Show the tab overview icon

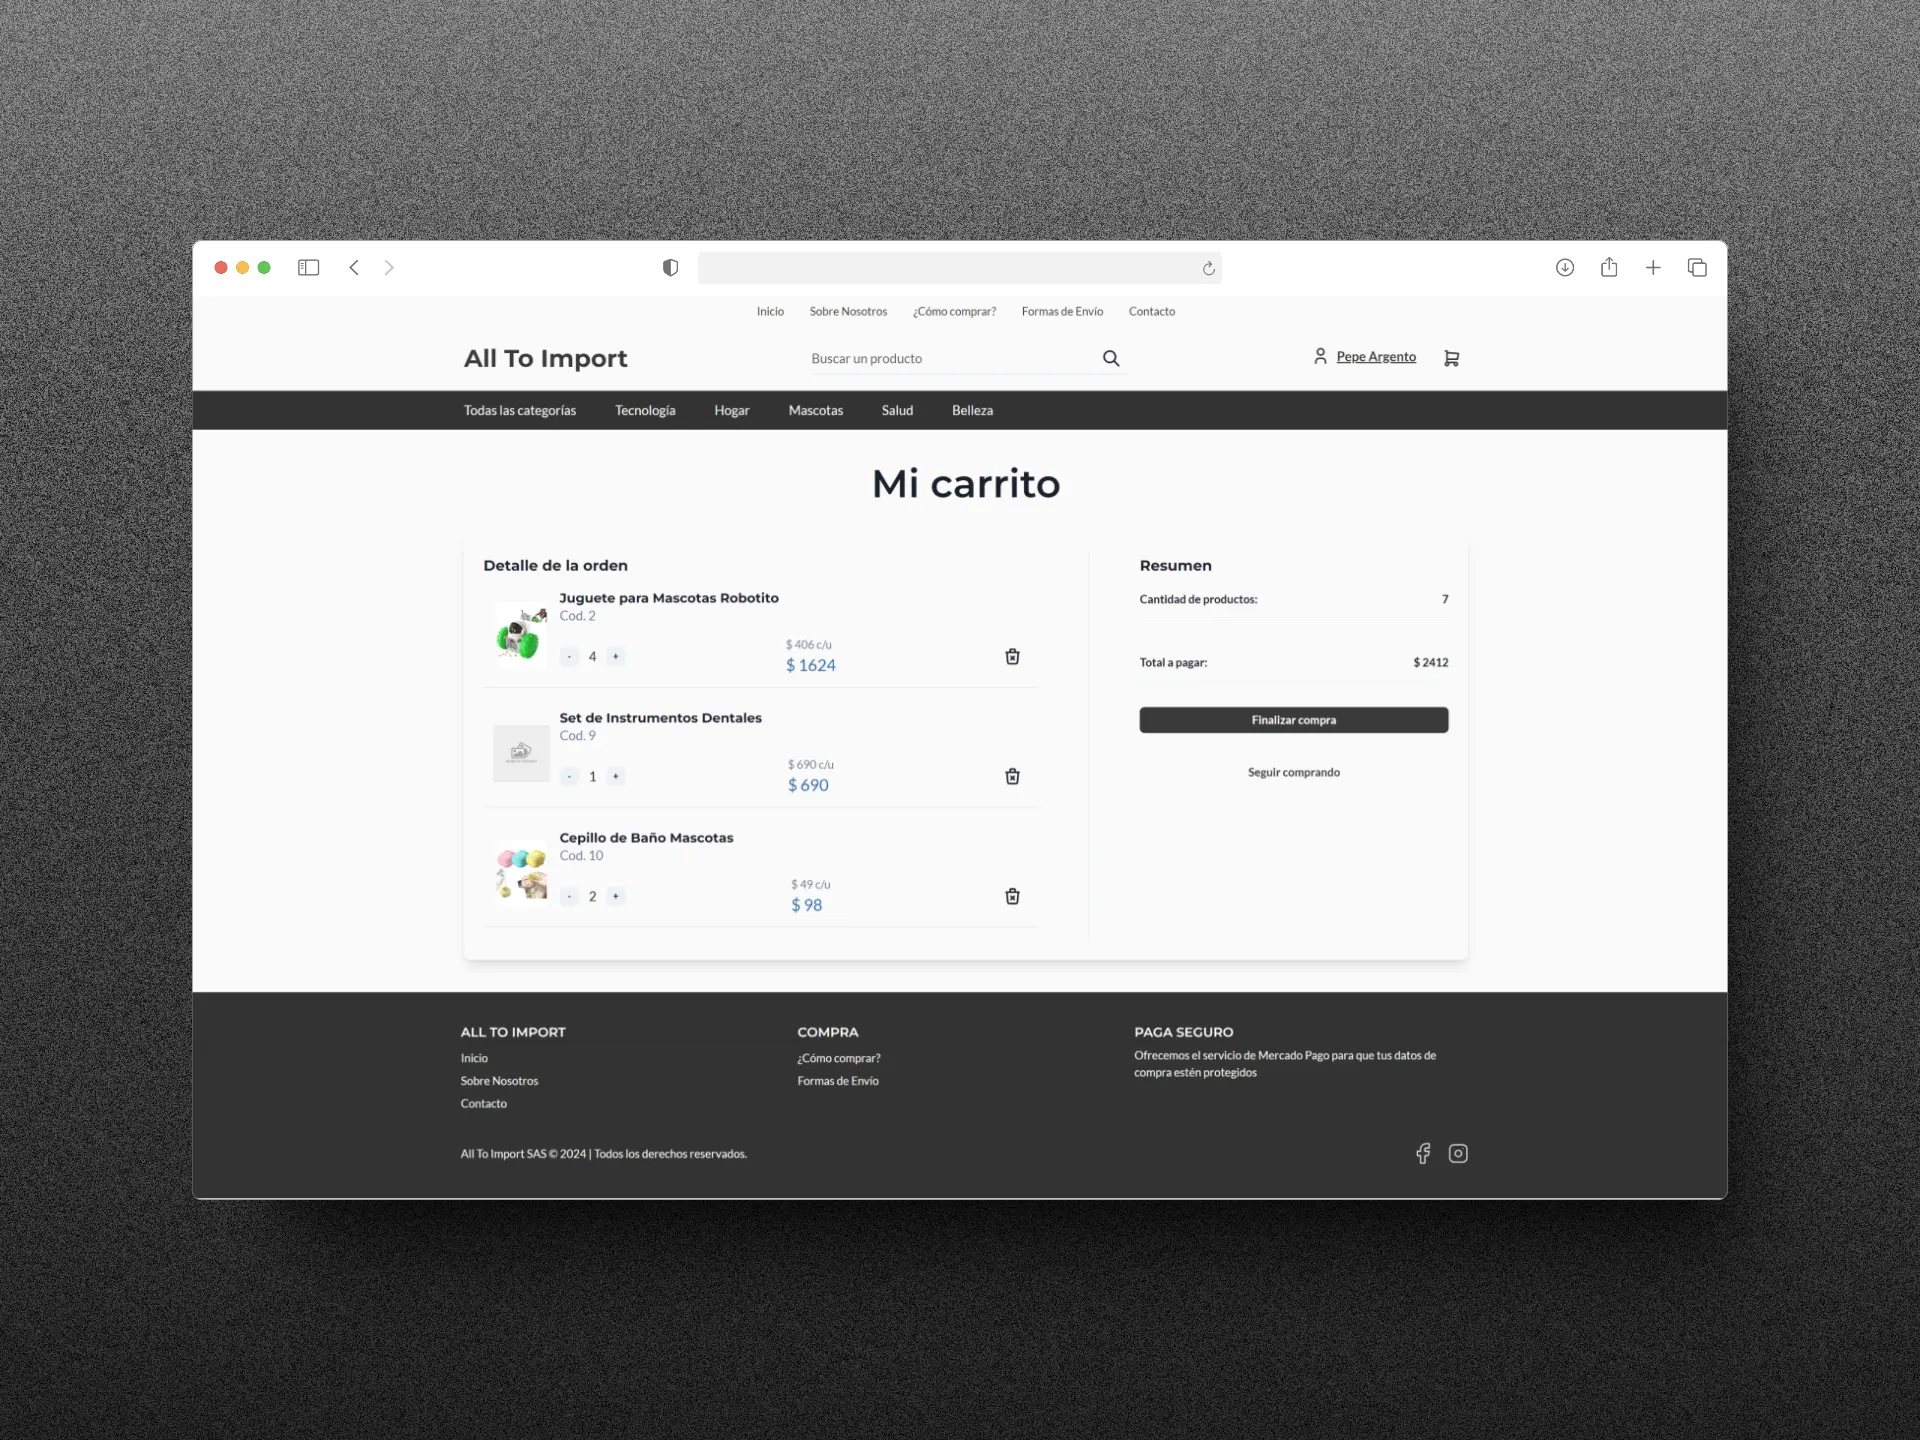tap(1697, 268)
